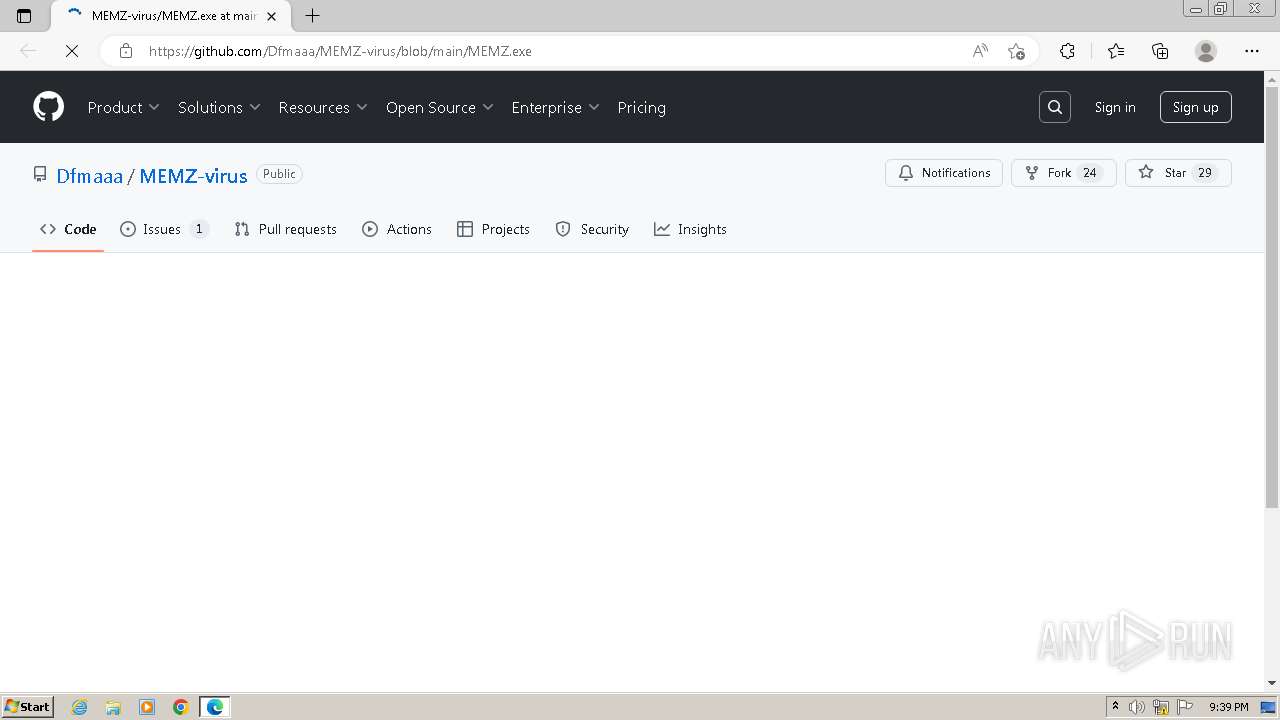
Task: Click the browser back arrow
Action: [x=28, y=51]
